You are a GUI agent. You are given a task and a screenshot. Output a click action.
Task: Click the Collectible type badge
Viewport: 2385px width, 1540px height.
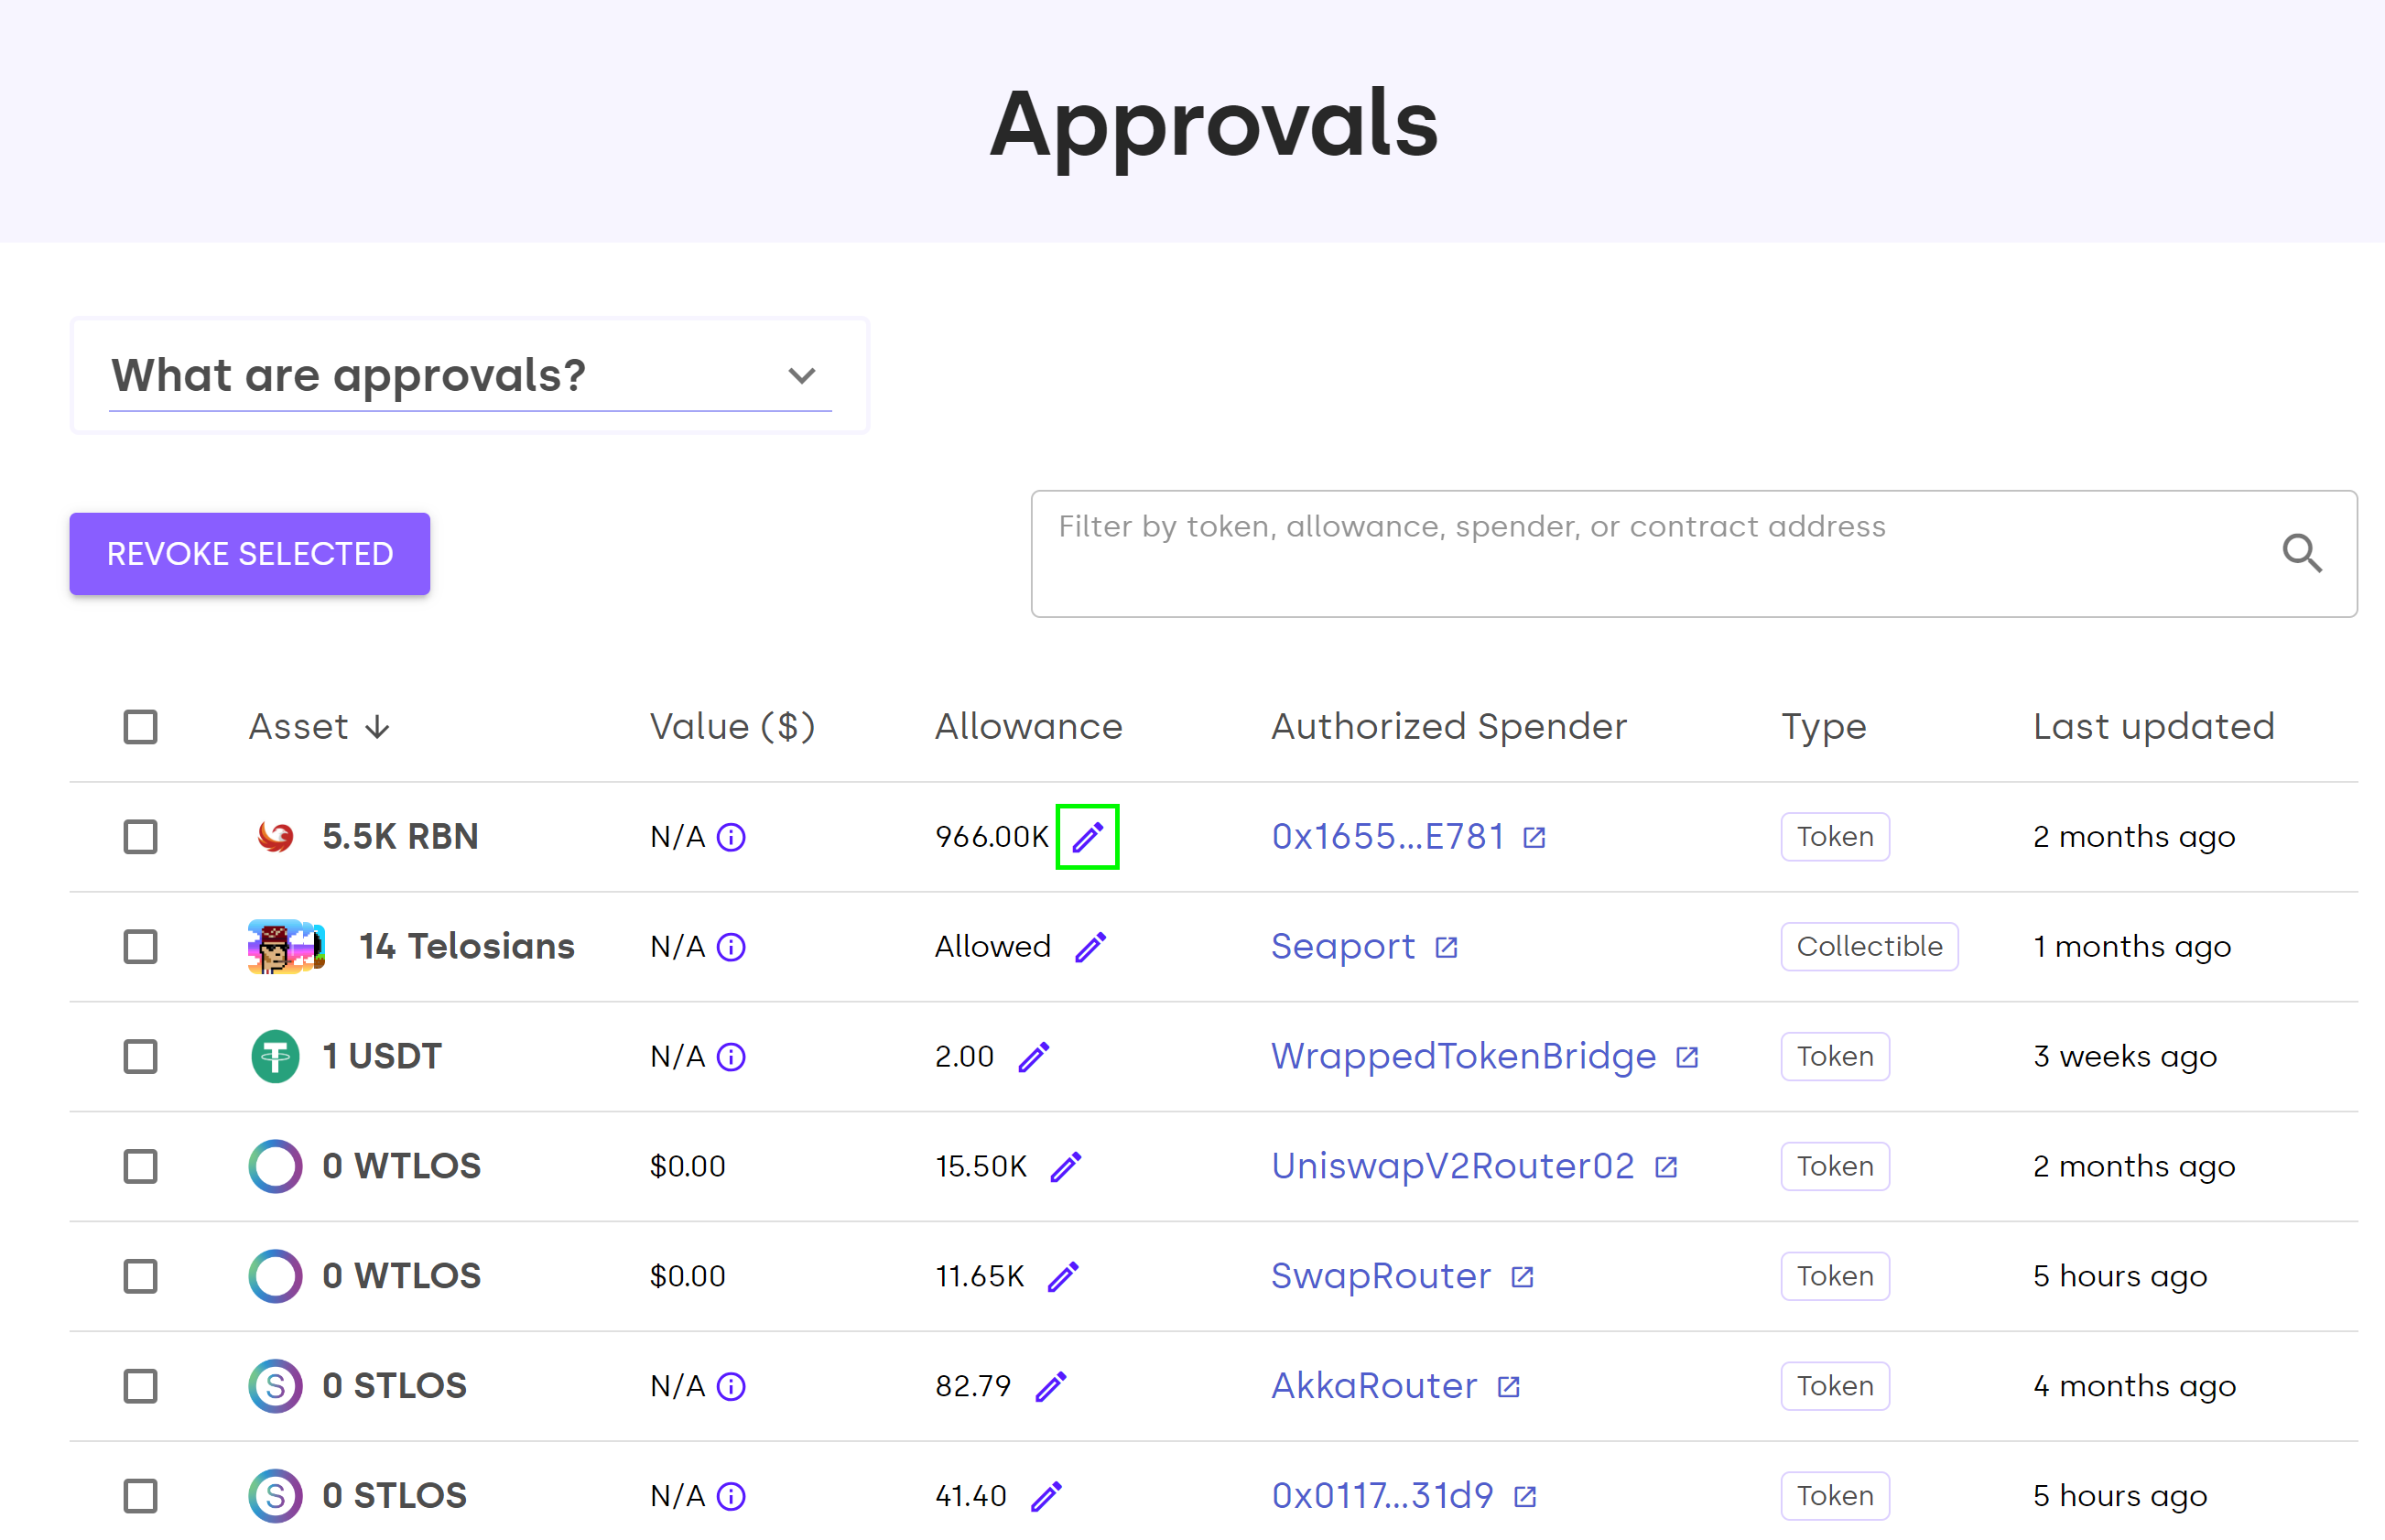pos(1868,946)
